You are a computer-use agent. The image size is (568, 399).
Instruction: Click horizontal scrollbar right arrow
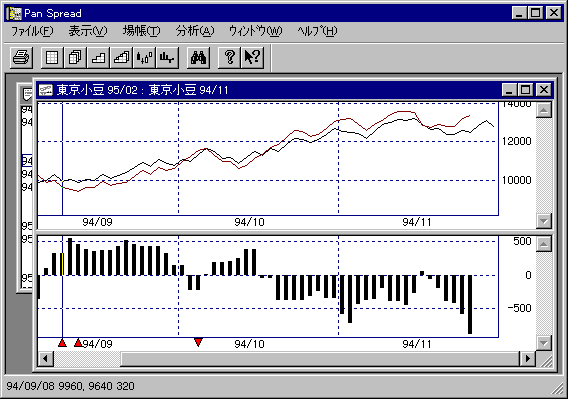click(527, 359)
